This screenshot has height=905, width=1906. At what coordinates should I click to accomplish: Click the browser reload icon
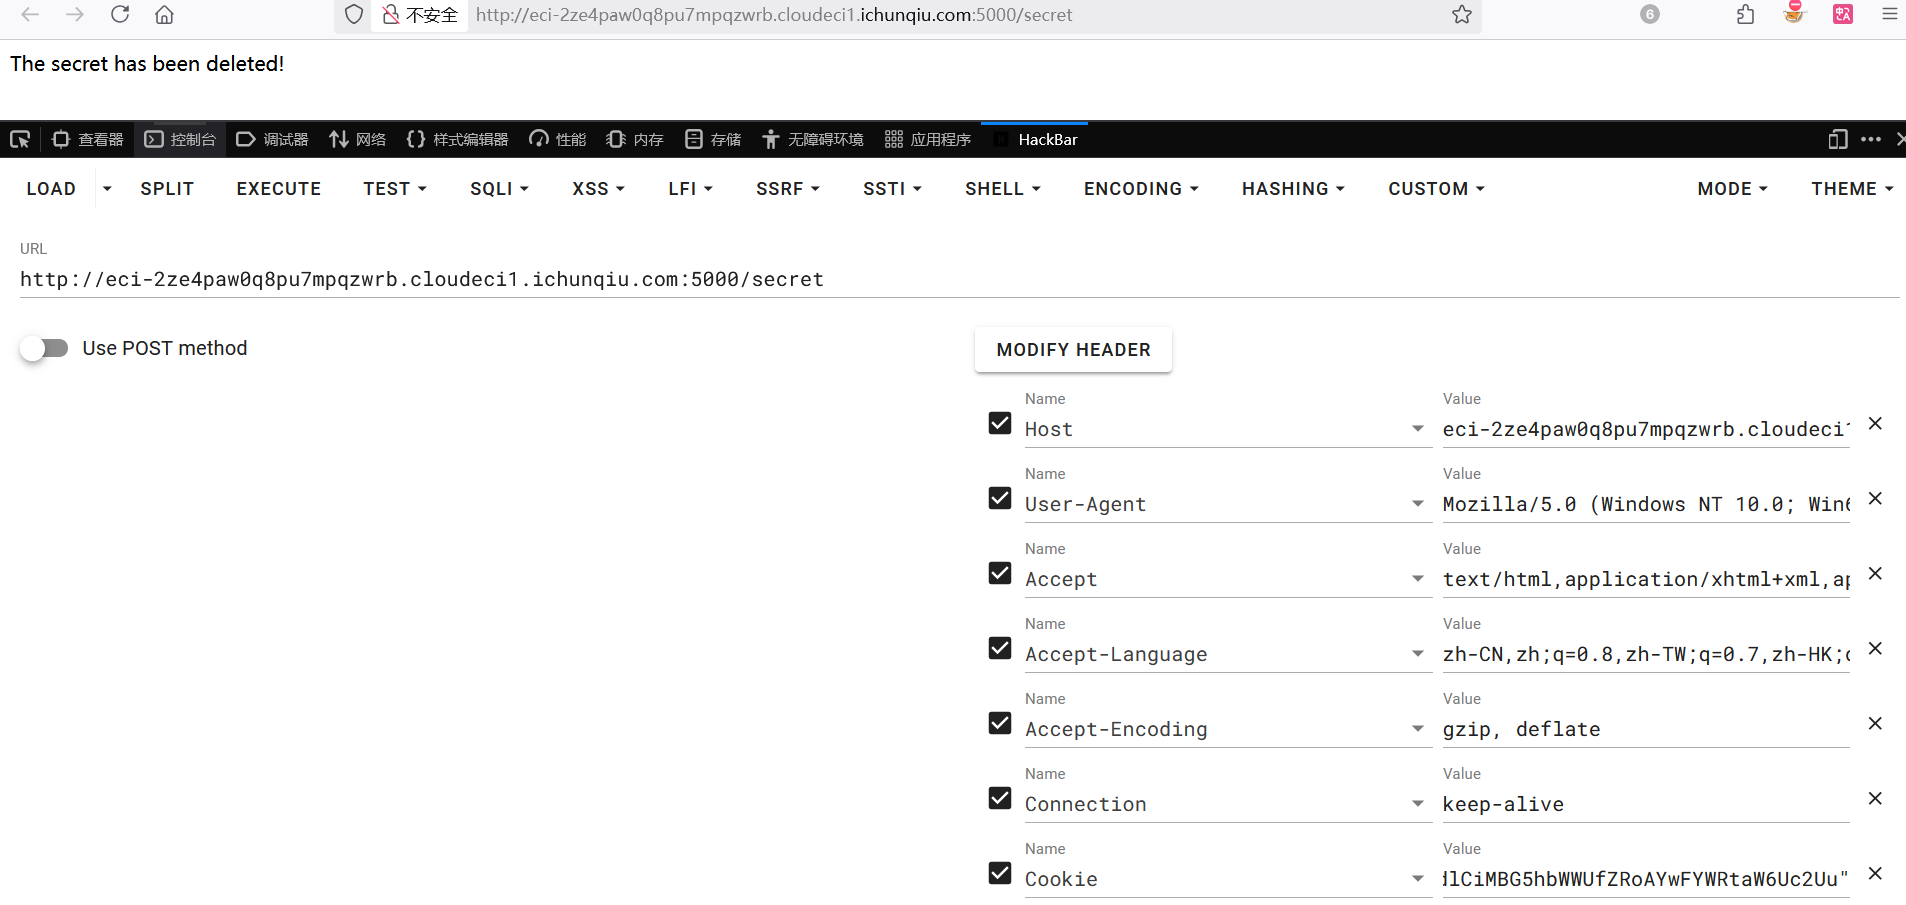[120, 14]
